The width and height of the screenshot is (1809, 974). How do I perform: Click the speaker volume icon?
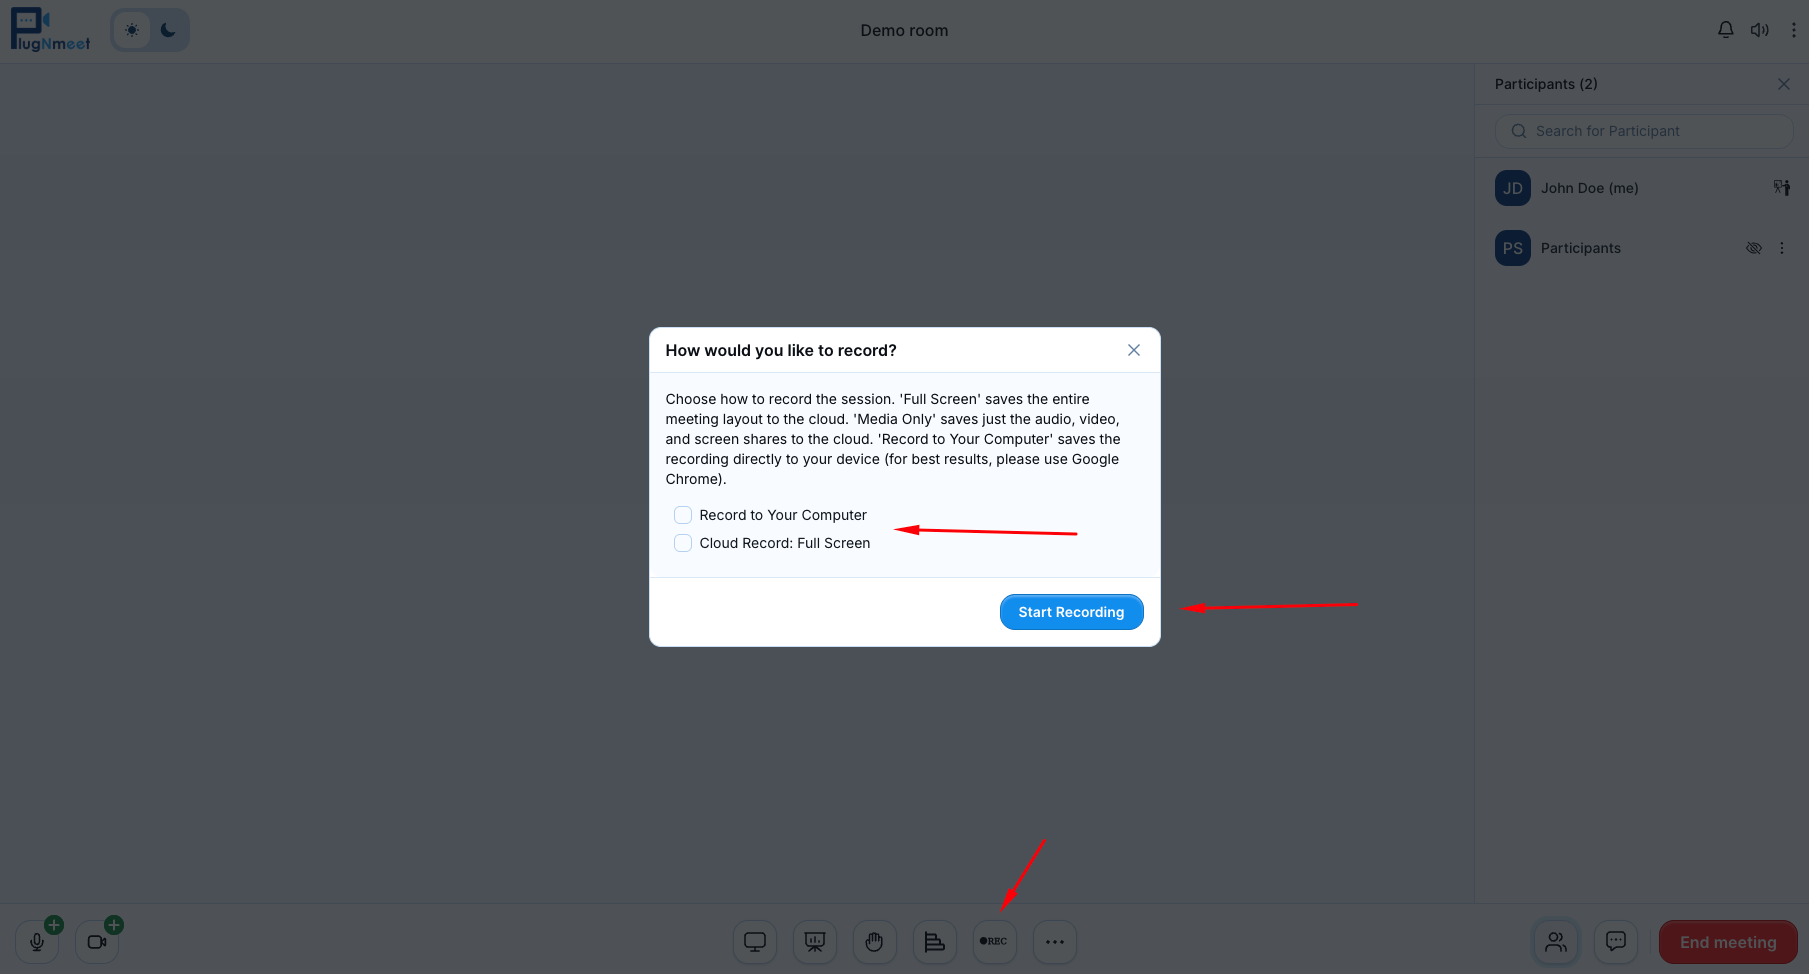click(x=1760, y=30)
